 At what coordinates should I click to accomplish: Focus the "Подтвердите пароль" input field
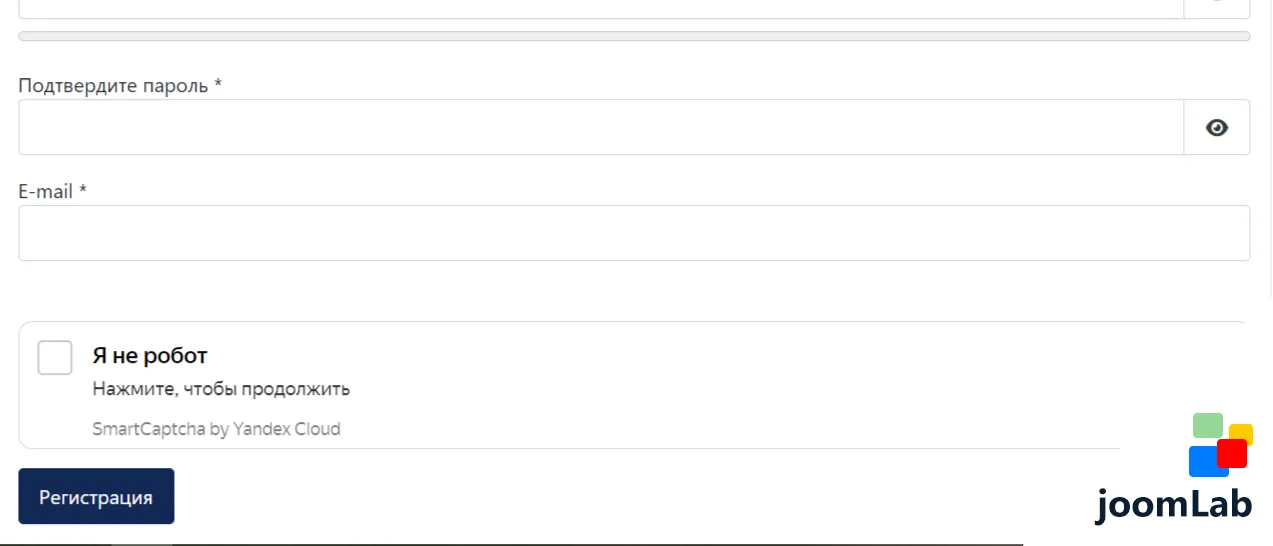tap(601, 127)
